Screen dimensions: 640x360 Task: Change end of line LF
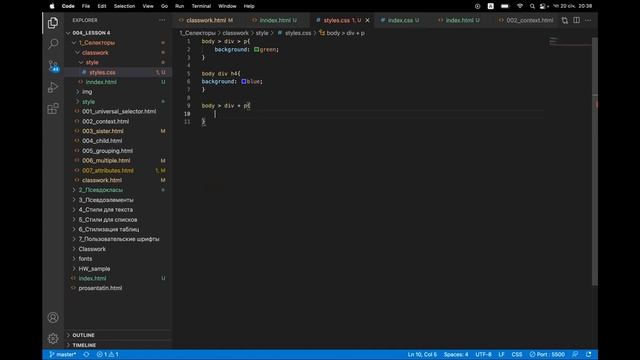501,354
